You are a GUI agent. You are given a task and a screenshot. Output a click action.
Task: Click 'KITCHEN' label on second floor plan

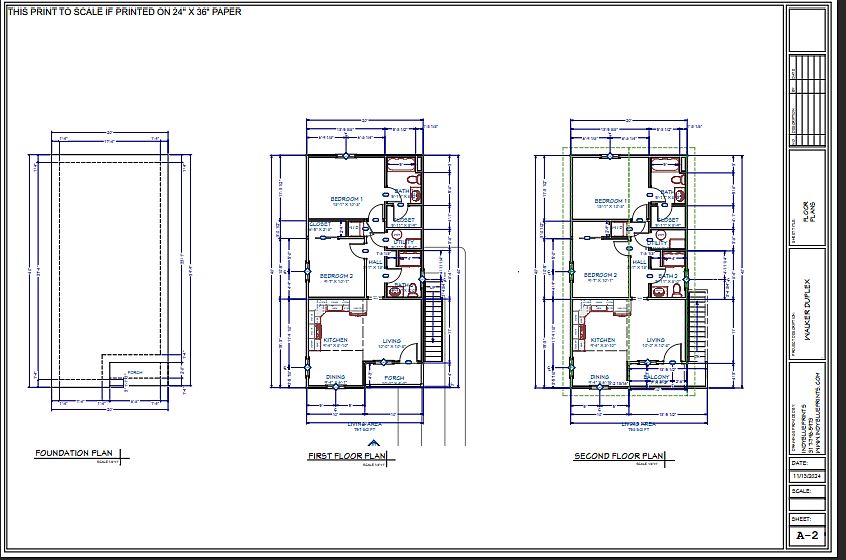tap(603, 340)
